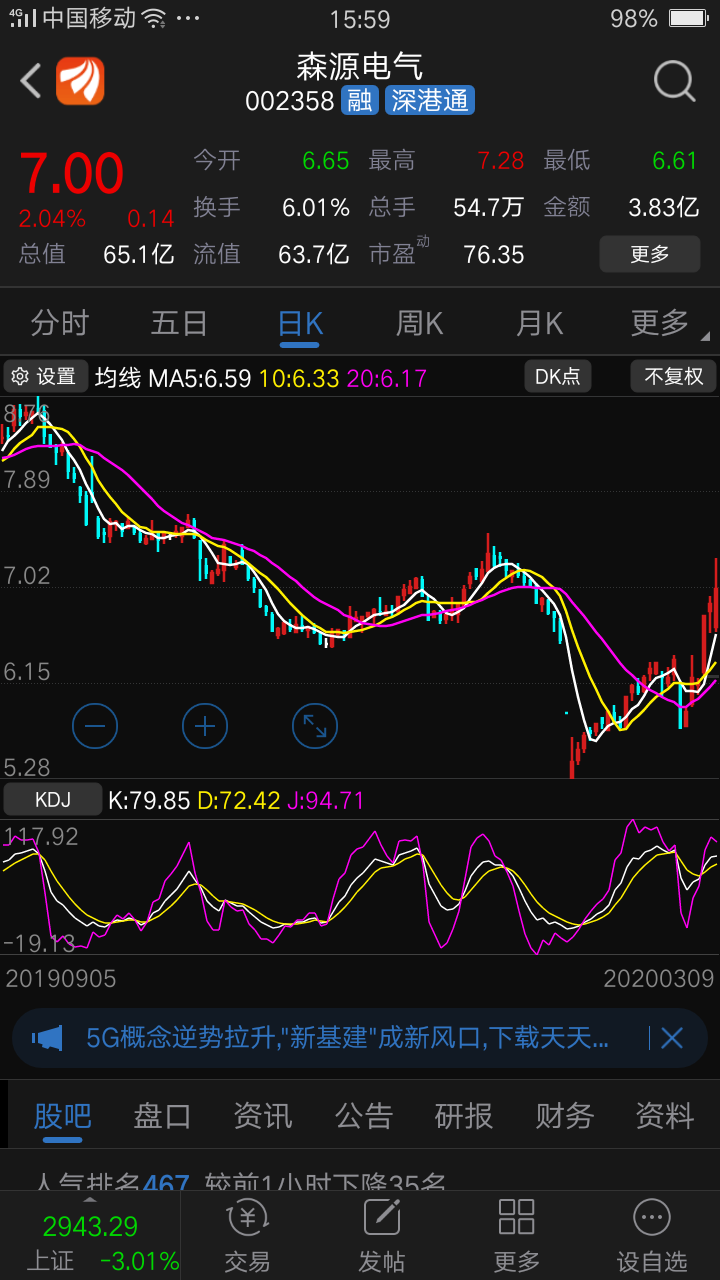The width and height of the screenshot is (720, 1280).
Task: Tap the WiFi icon in status bar
Action: click(153, 19)
